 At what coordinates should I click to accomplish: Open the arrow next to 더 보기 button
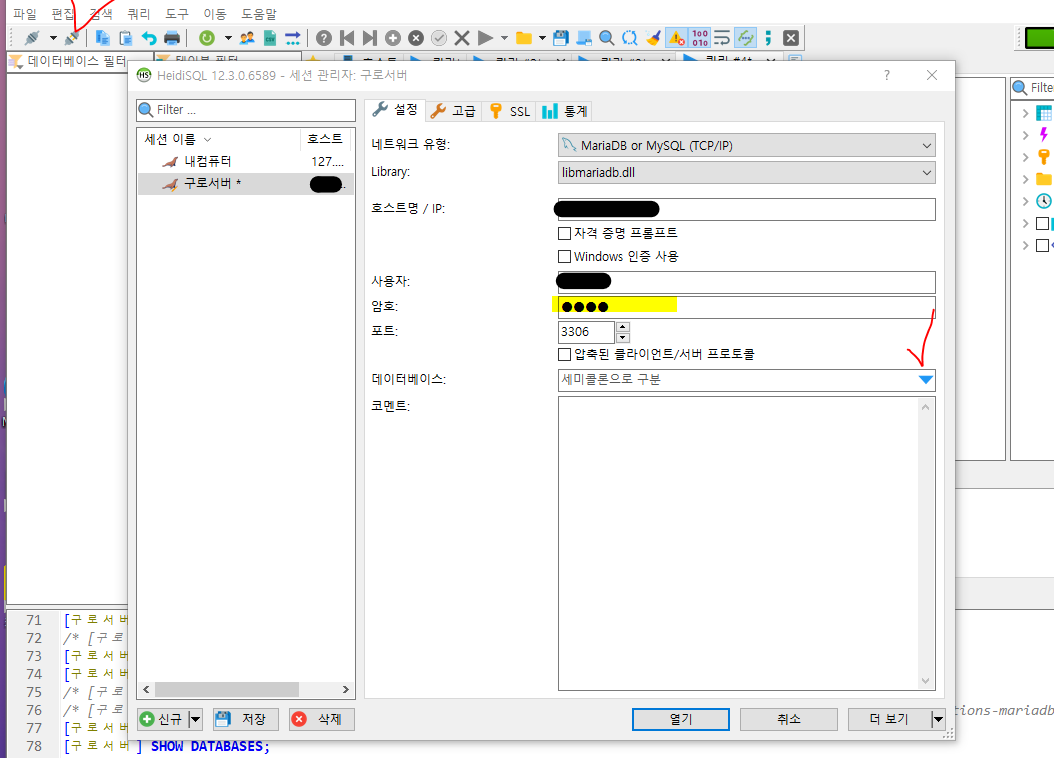point(938,719)
